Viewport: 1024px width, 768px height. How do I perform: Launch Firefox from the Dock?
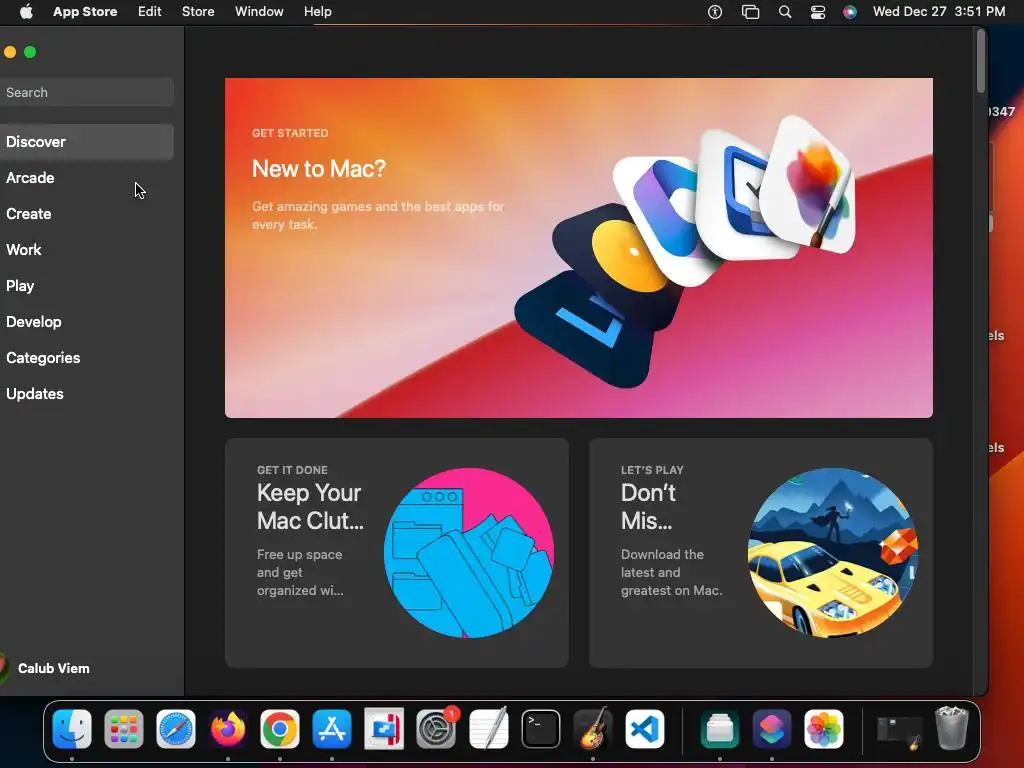tap(228, 729)
